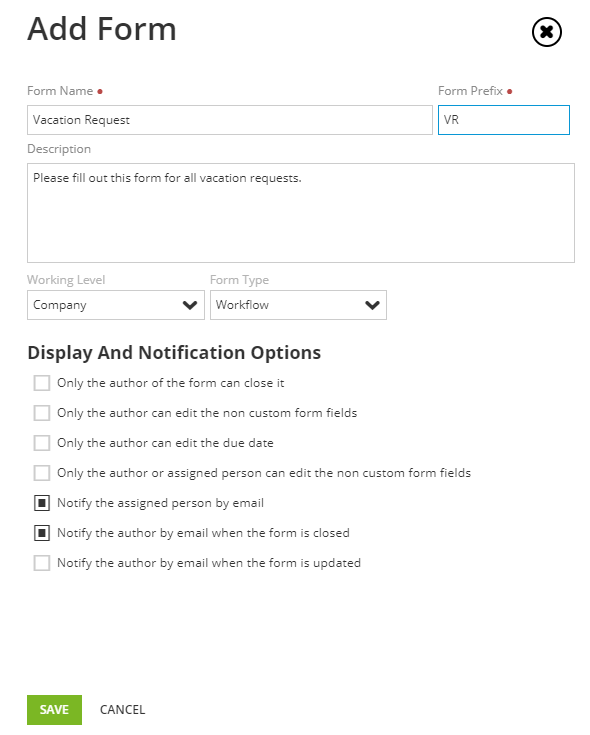Check 'Only the author or assigned person can edit' option
Viewport: 590px width, 735px height.
[x=42, y=473]
